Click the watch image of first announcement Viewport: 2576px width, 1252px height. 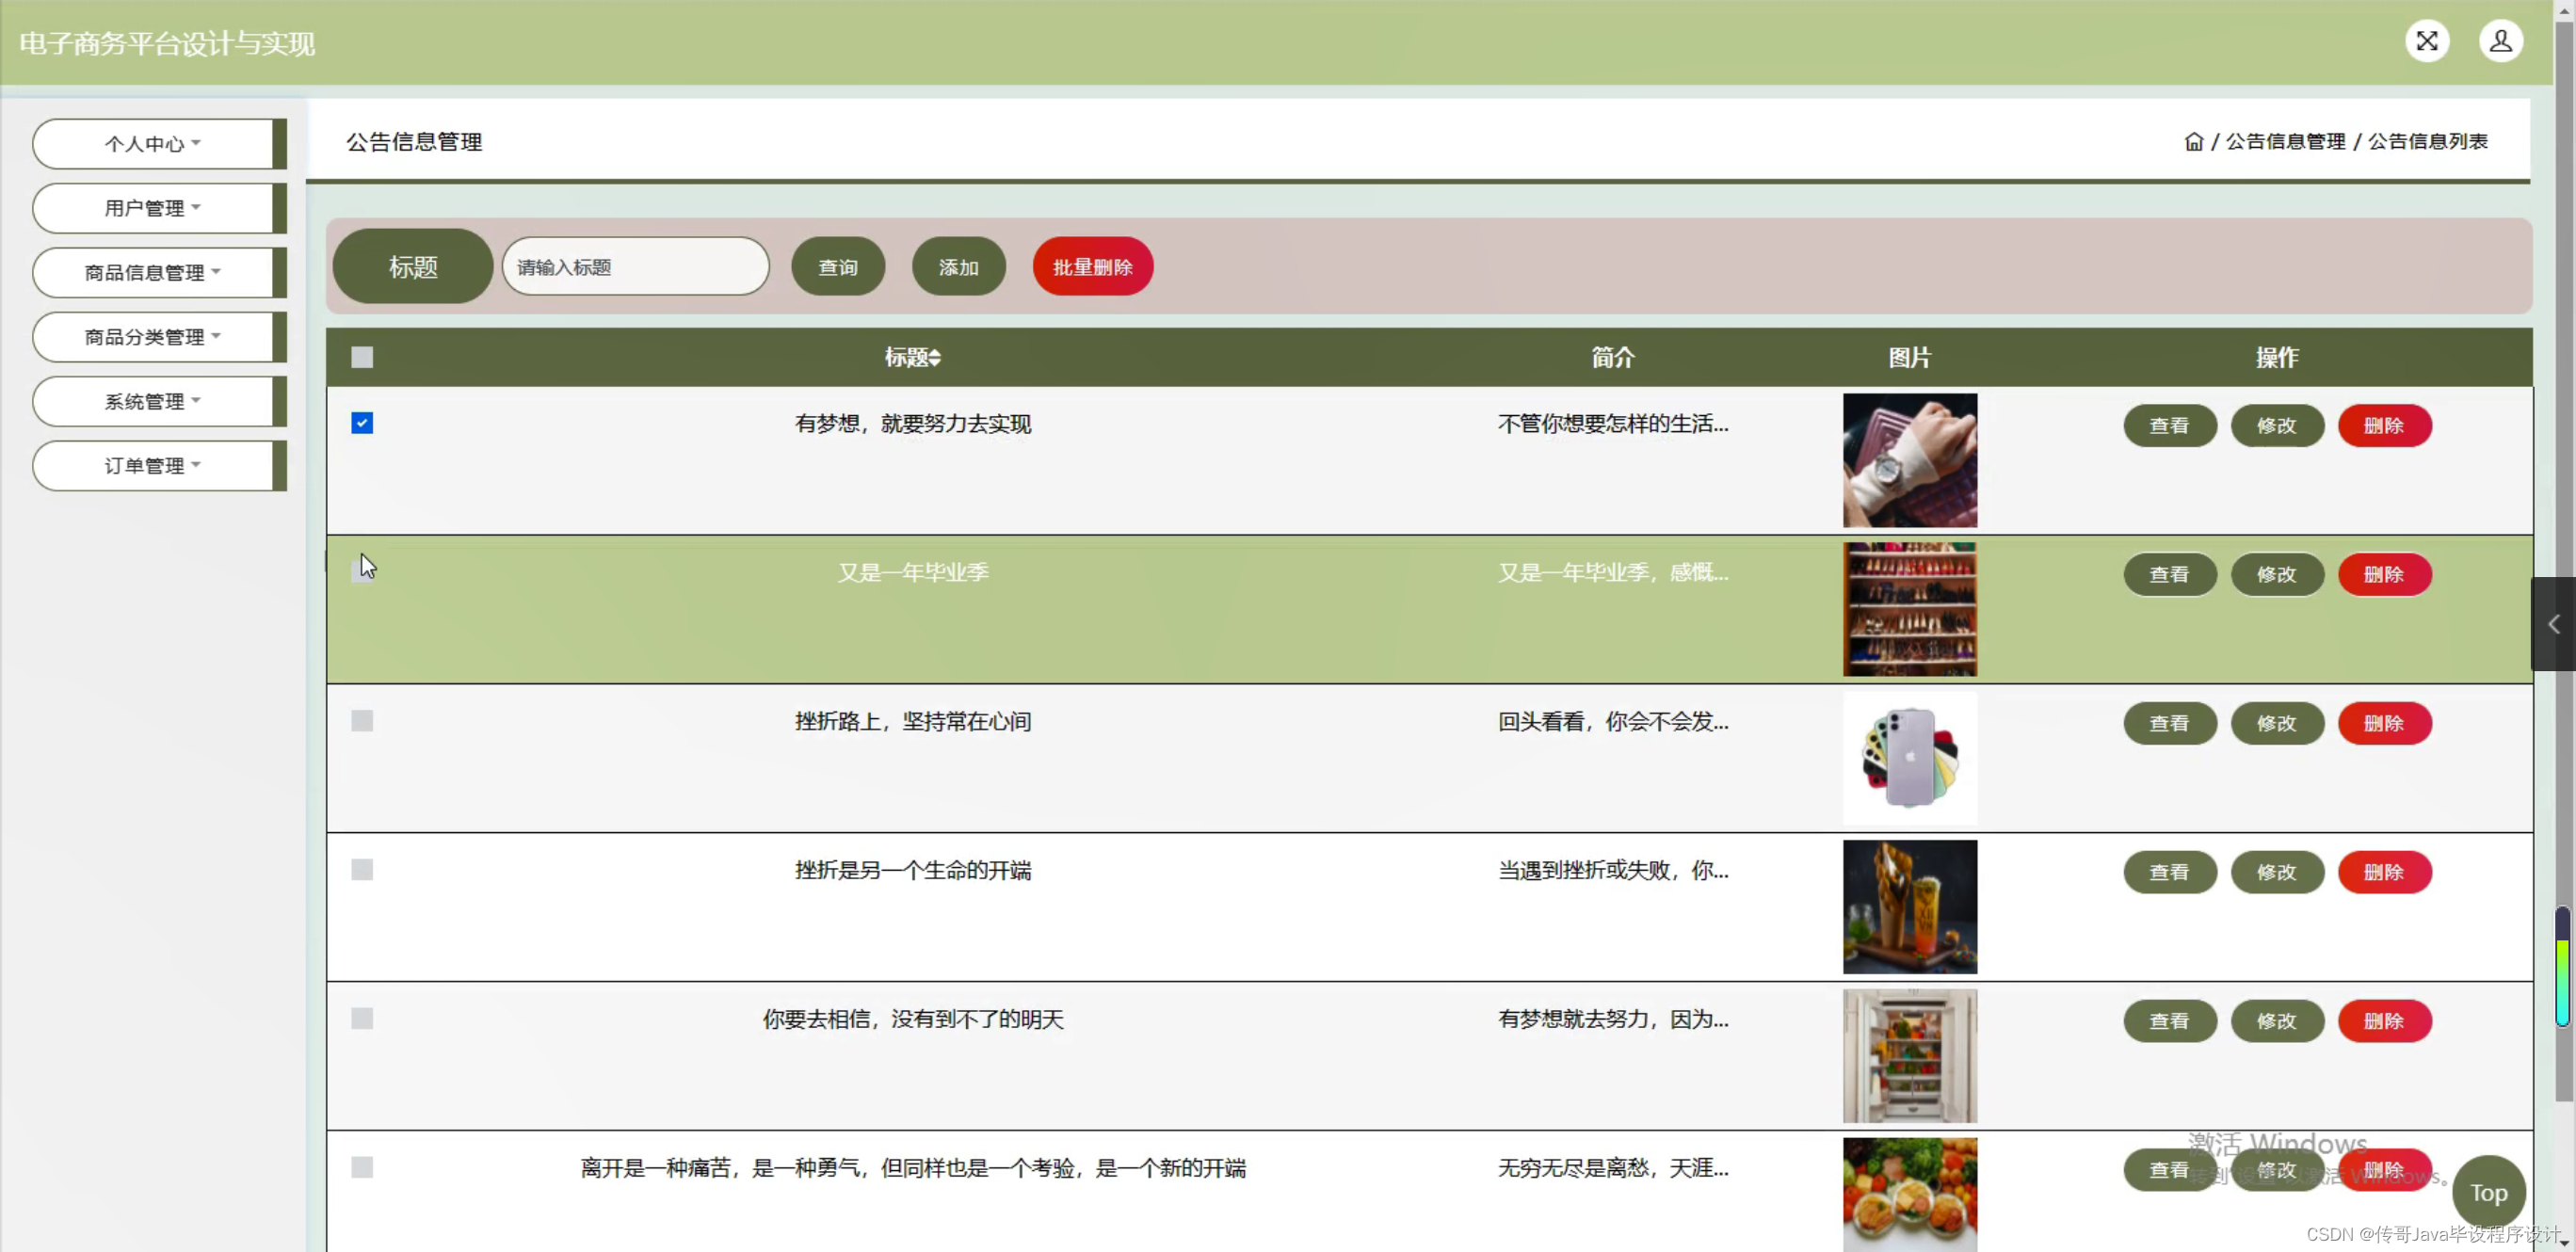click(1909, 460)
